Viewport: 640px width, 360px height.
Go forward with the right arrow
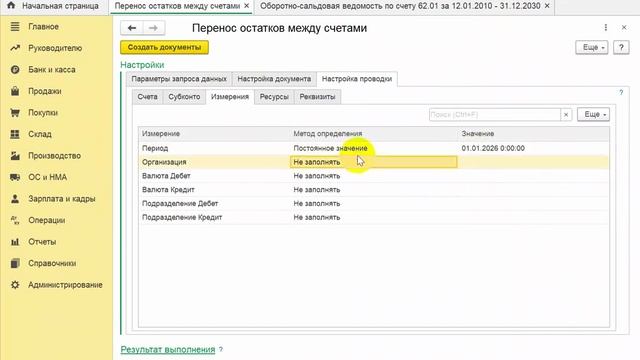coord(153,28)
